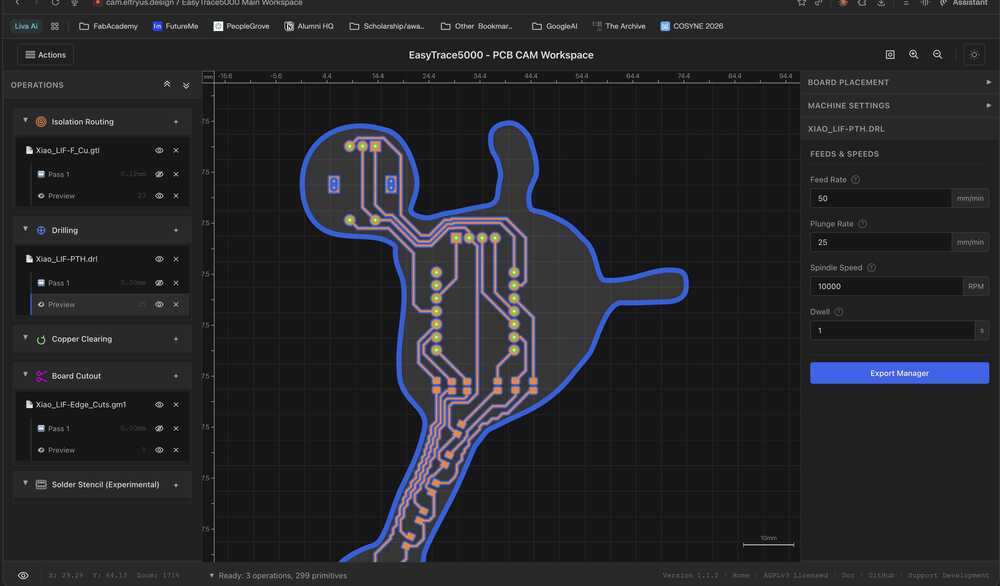Select the Xiao_LIF-PTH.drl file row
This screenshot has height=586, width=1000.
click(x=102, y=259)
